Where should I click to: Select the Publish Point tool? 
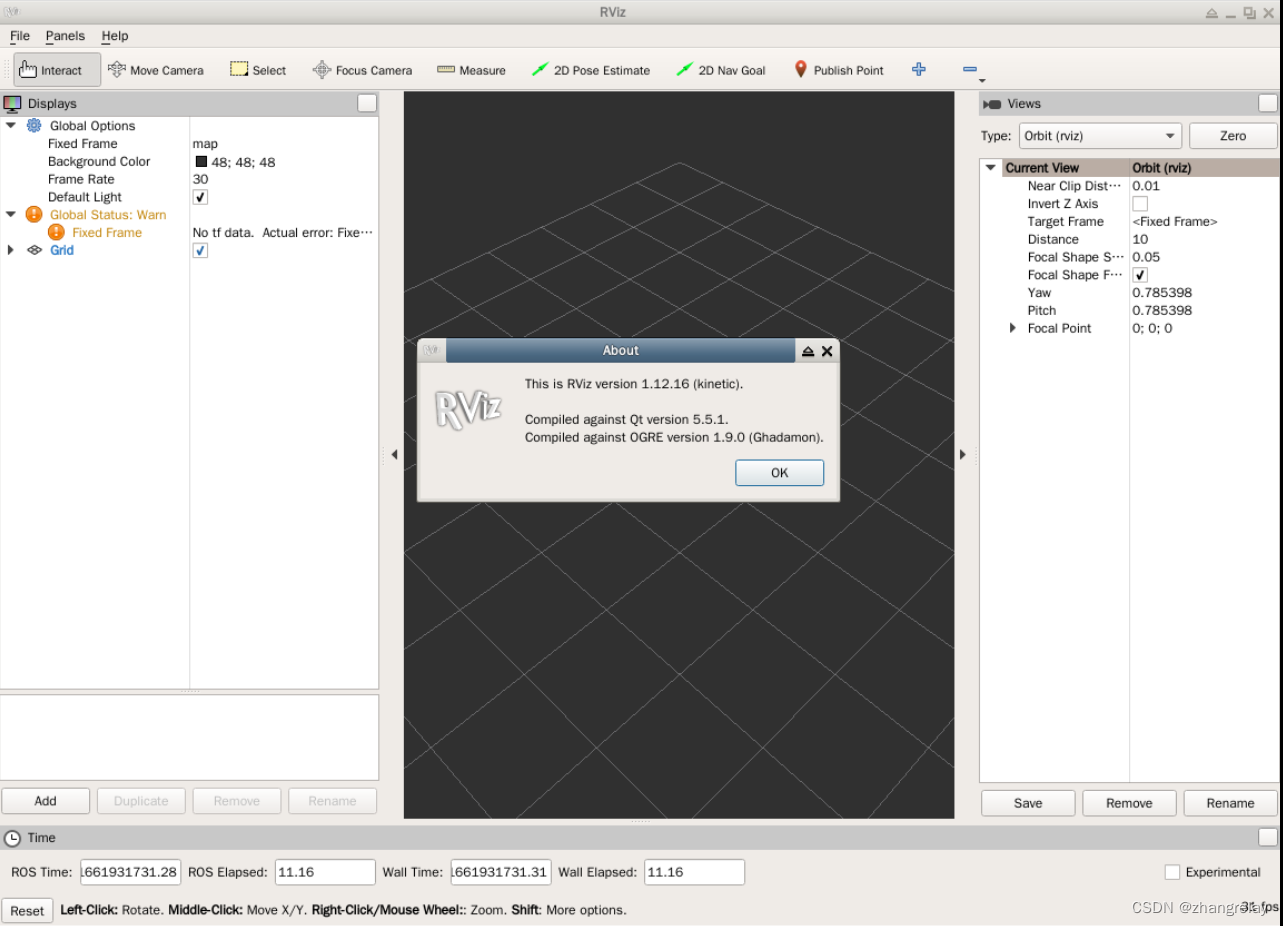tap(838, 70)
